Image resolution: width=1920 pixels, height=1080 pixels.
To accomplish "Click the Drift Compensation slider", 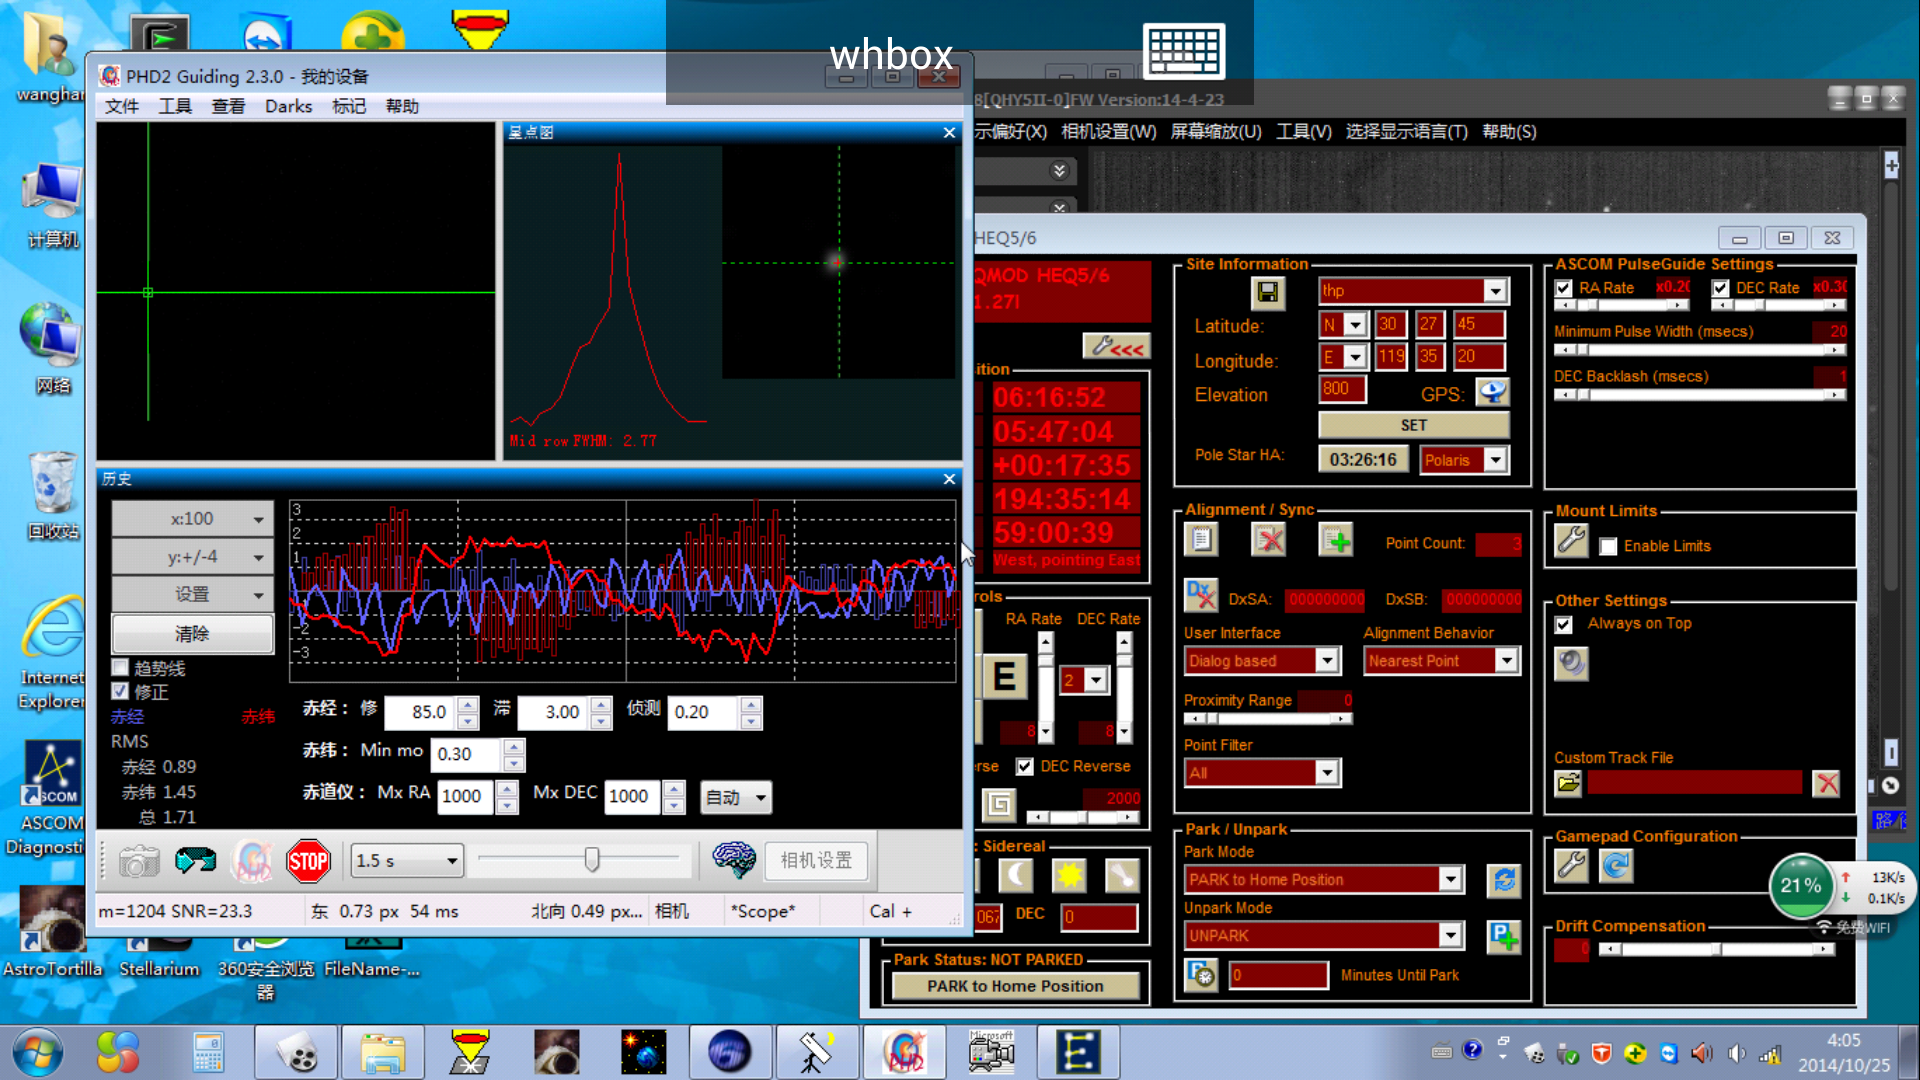I will [1716, 949].
